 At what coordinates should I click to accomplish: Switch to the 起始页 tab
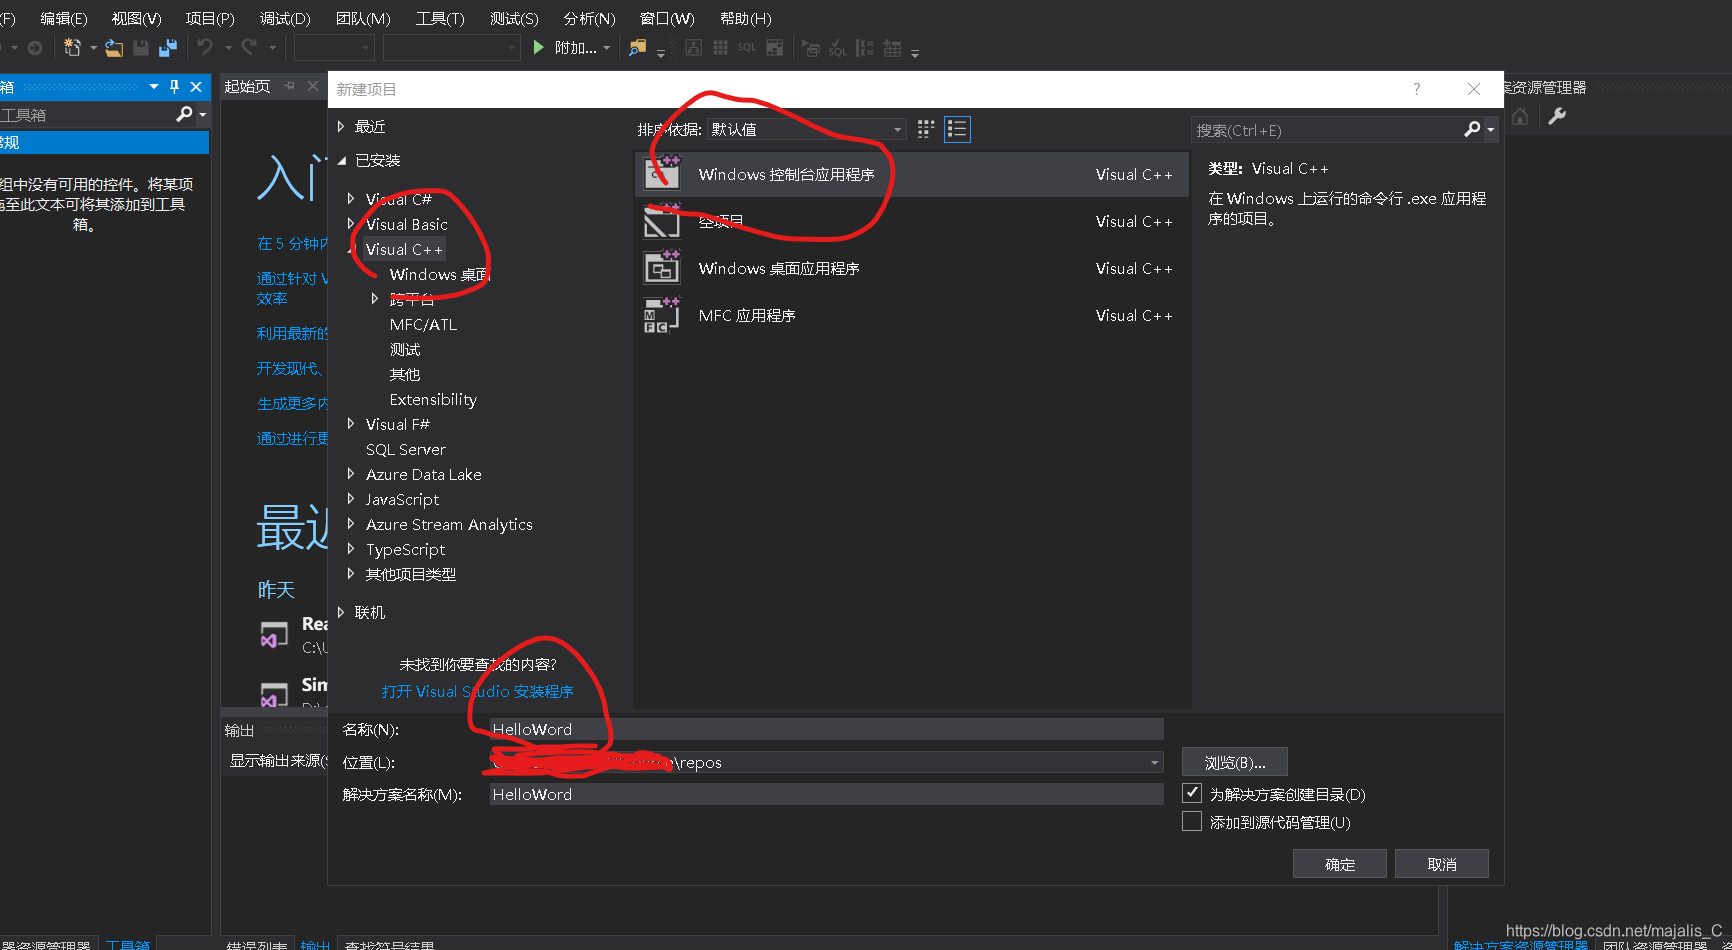247,86
